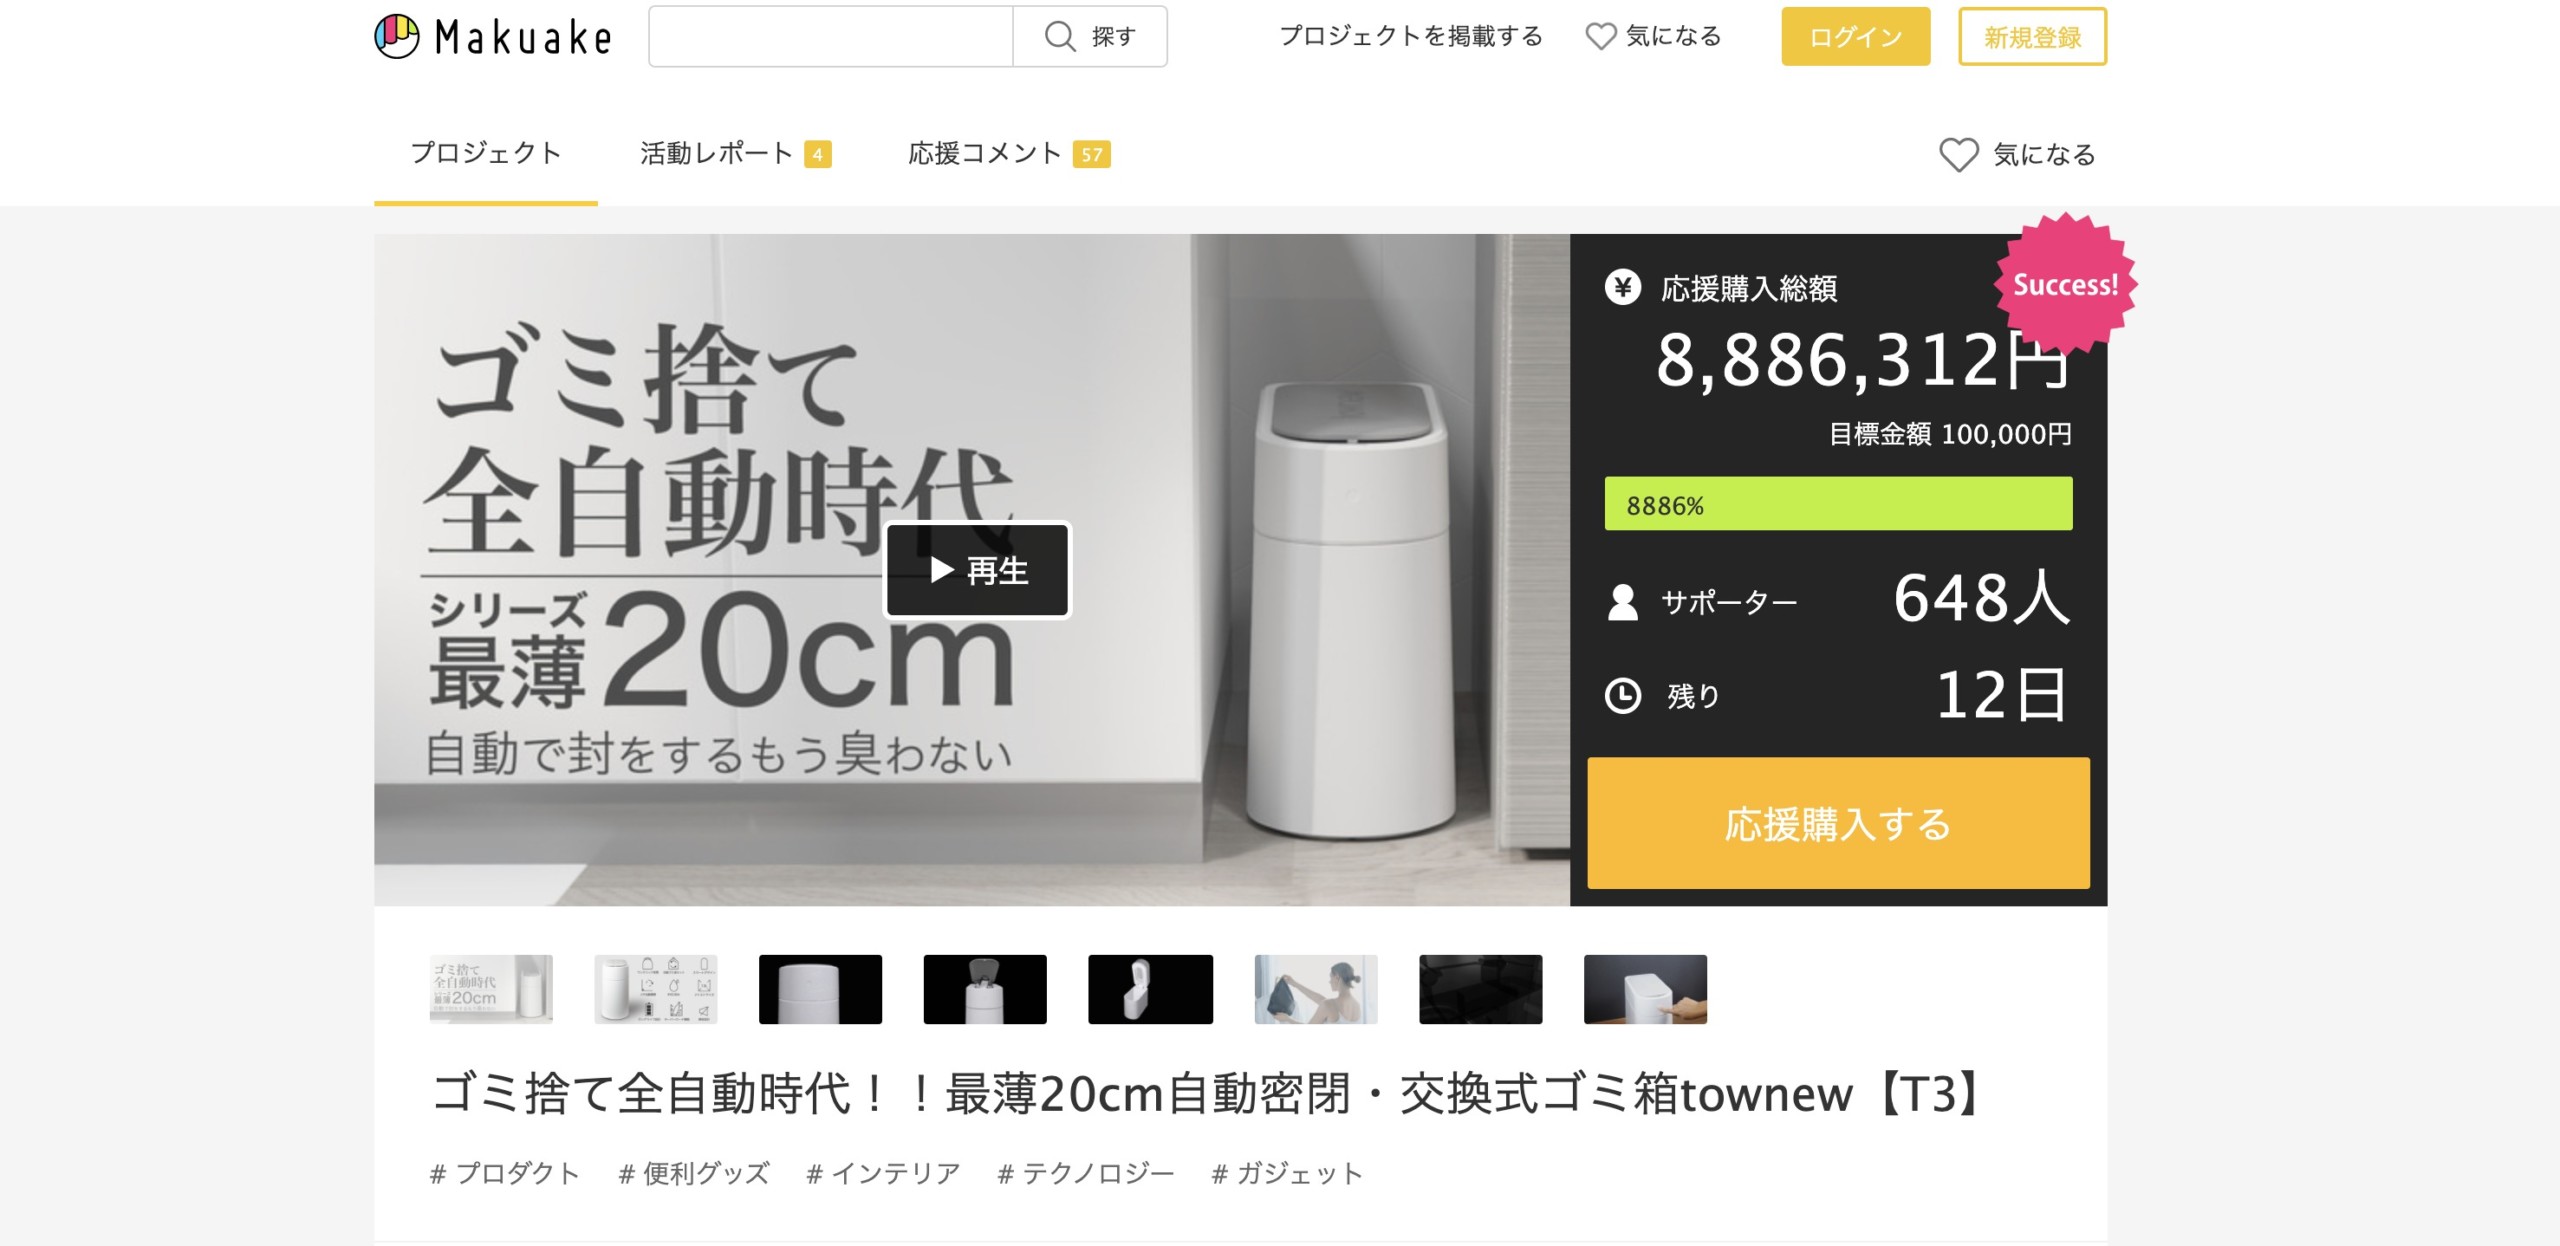
Task: Click プロジェクトを掲載する link
Action: tap(1411, 37)
